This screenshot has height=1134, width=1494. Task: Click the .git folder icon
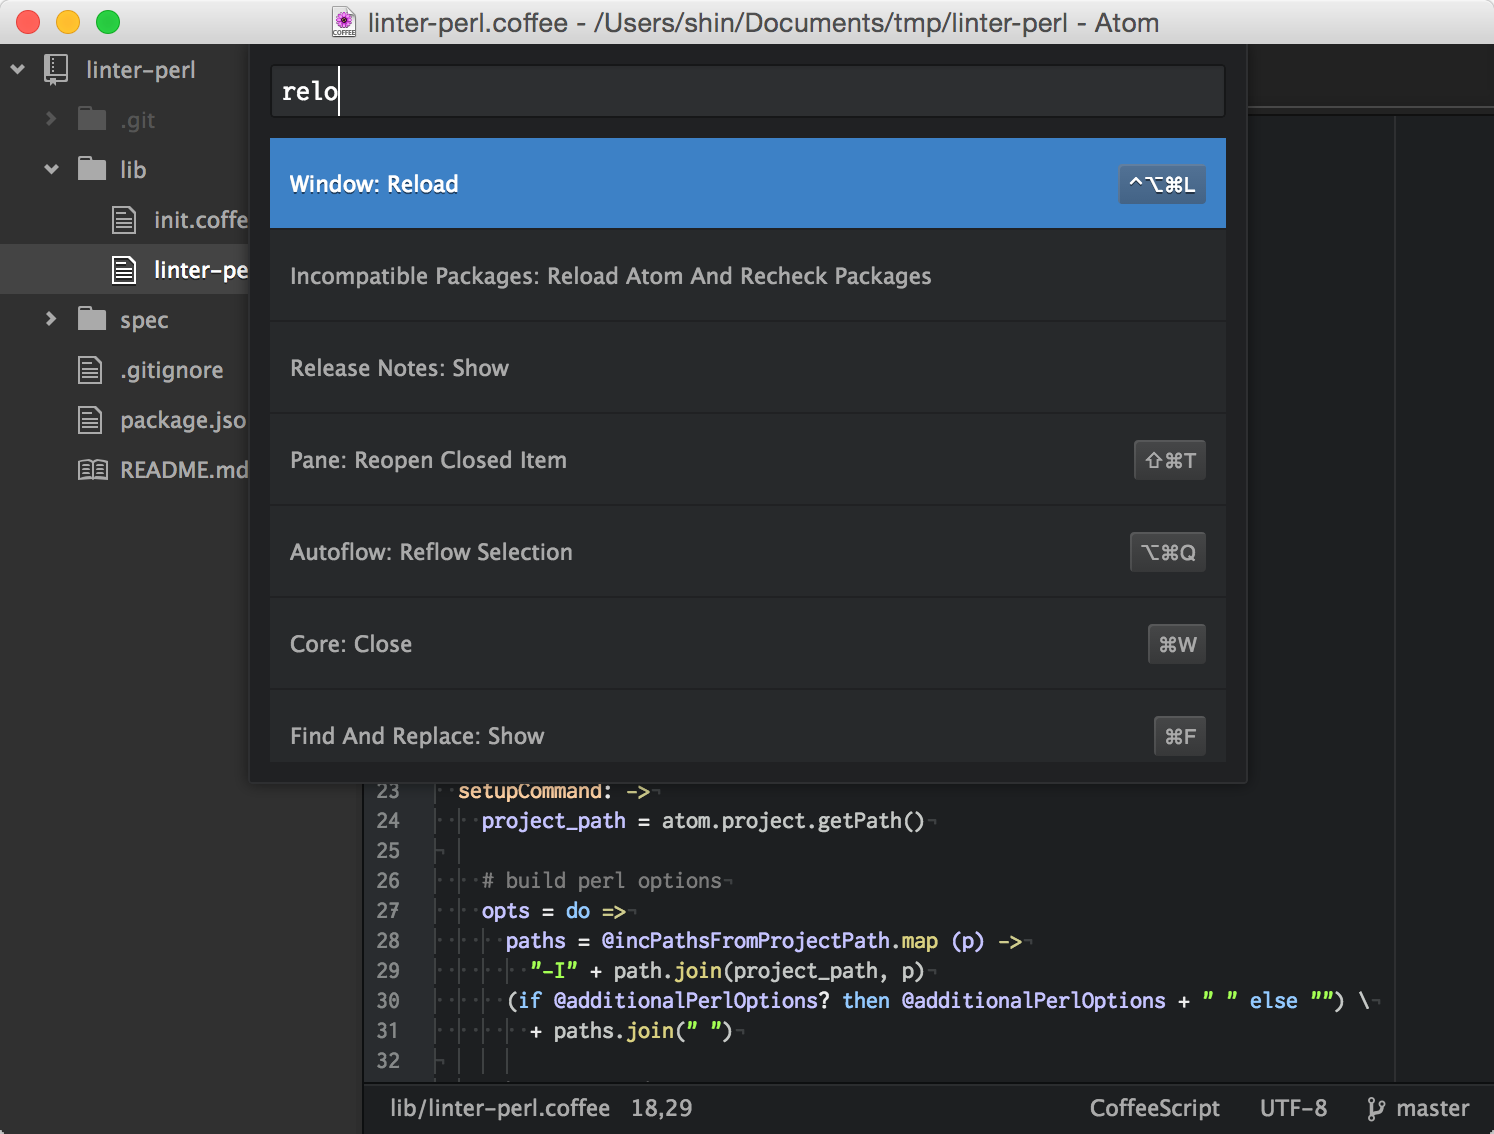pos(92,120)
